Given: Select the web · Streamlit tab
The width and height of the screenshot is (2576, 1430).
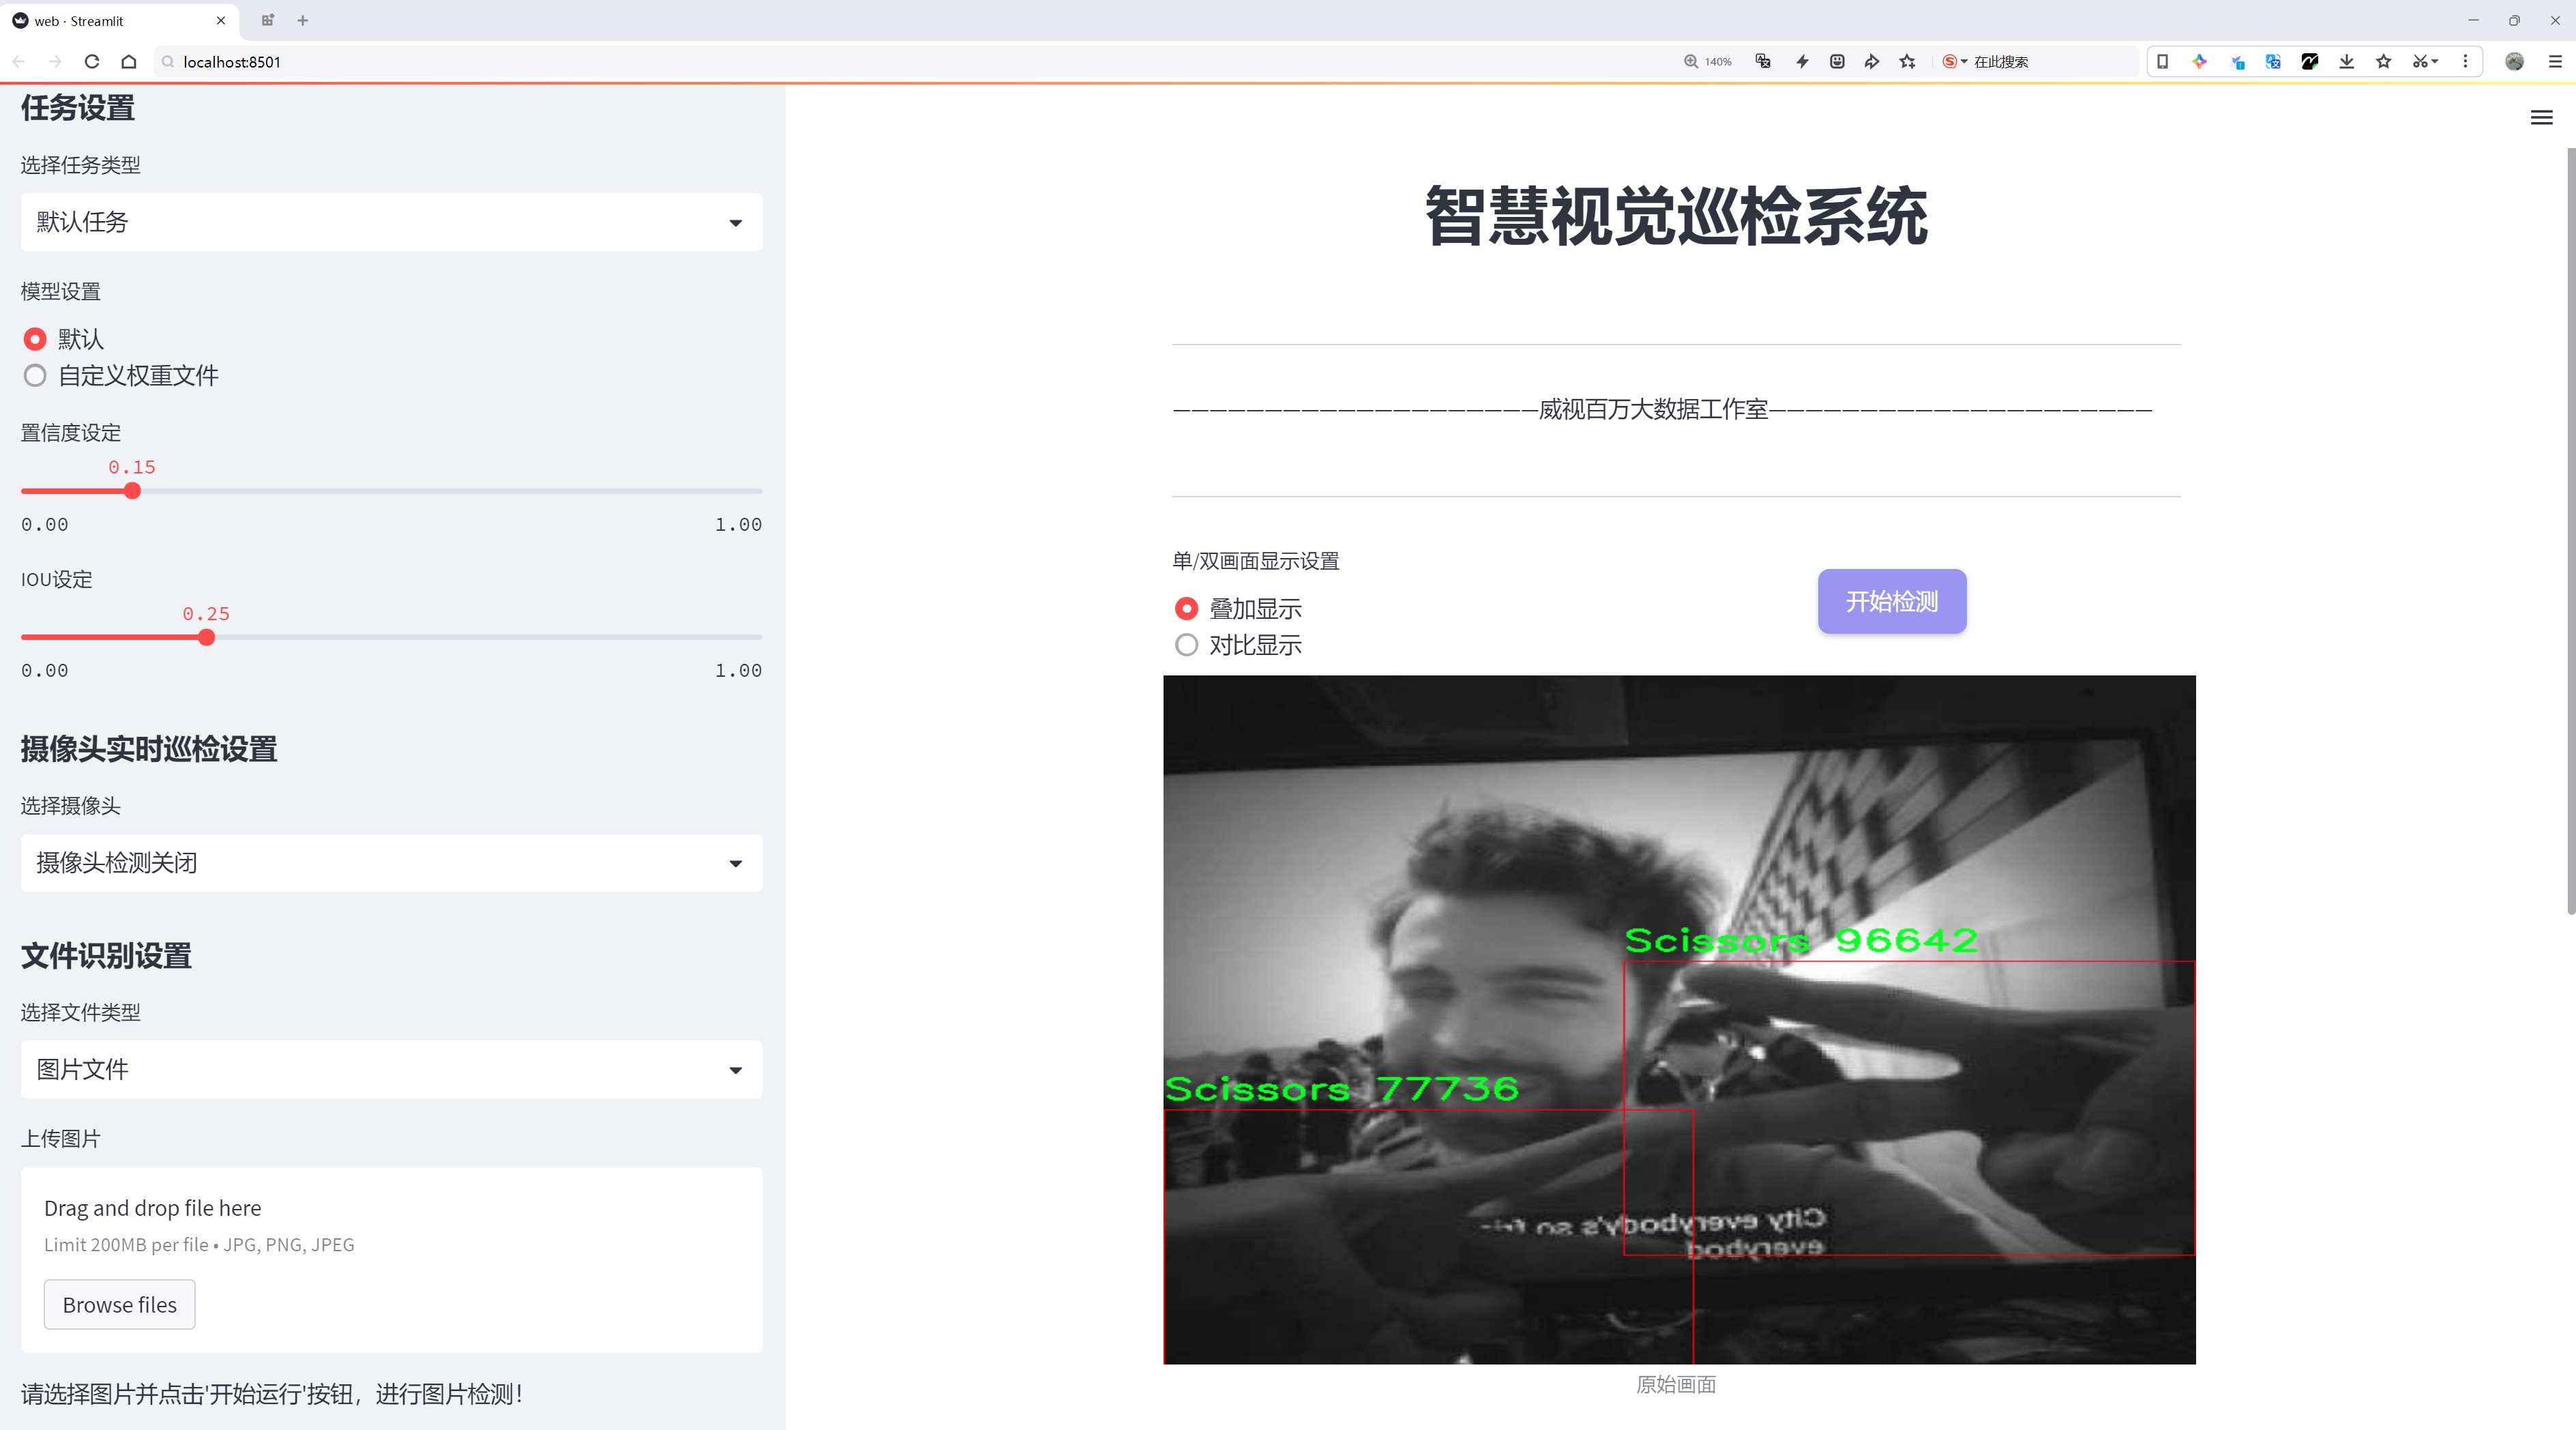Looking at the screenshot, I should (x=119, y=20).
